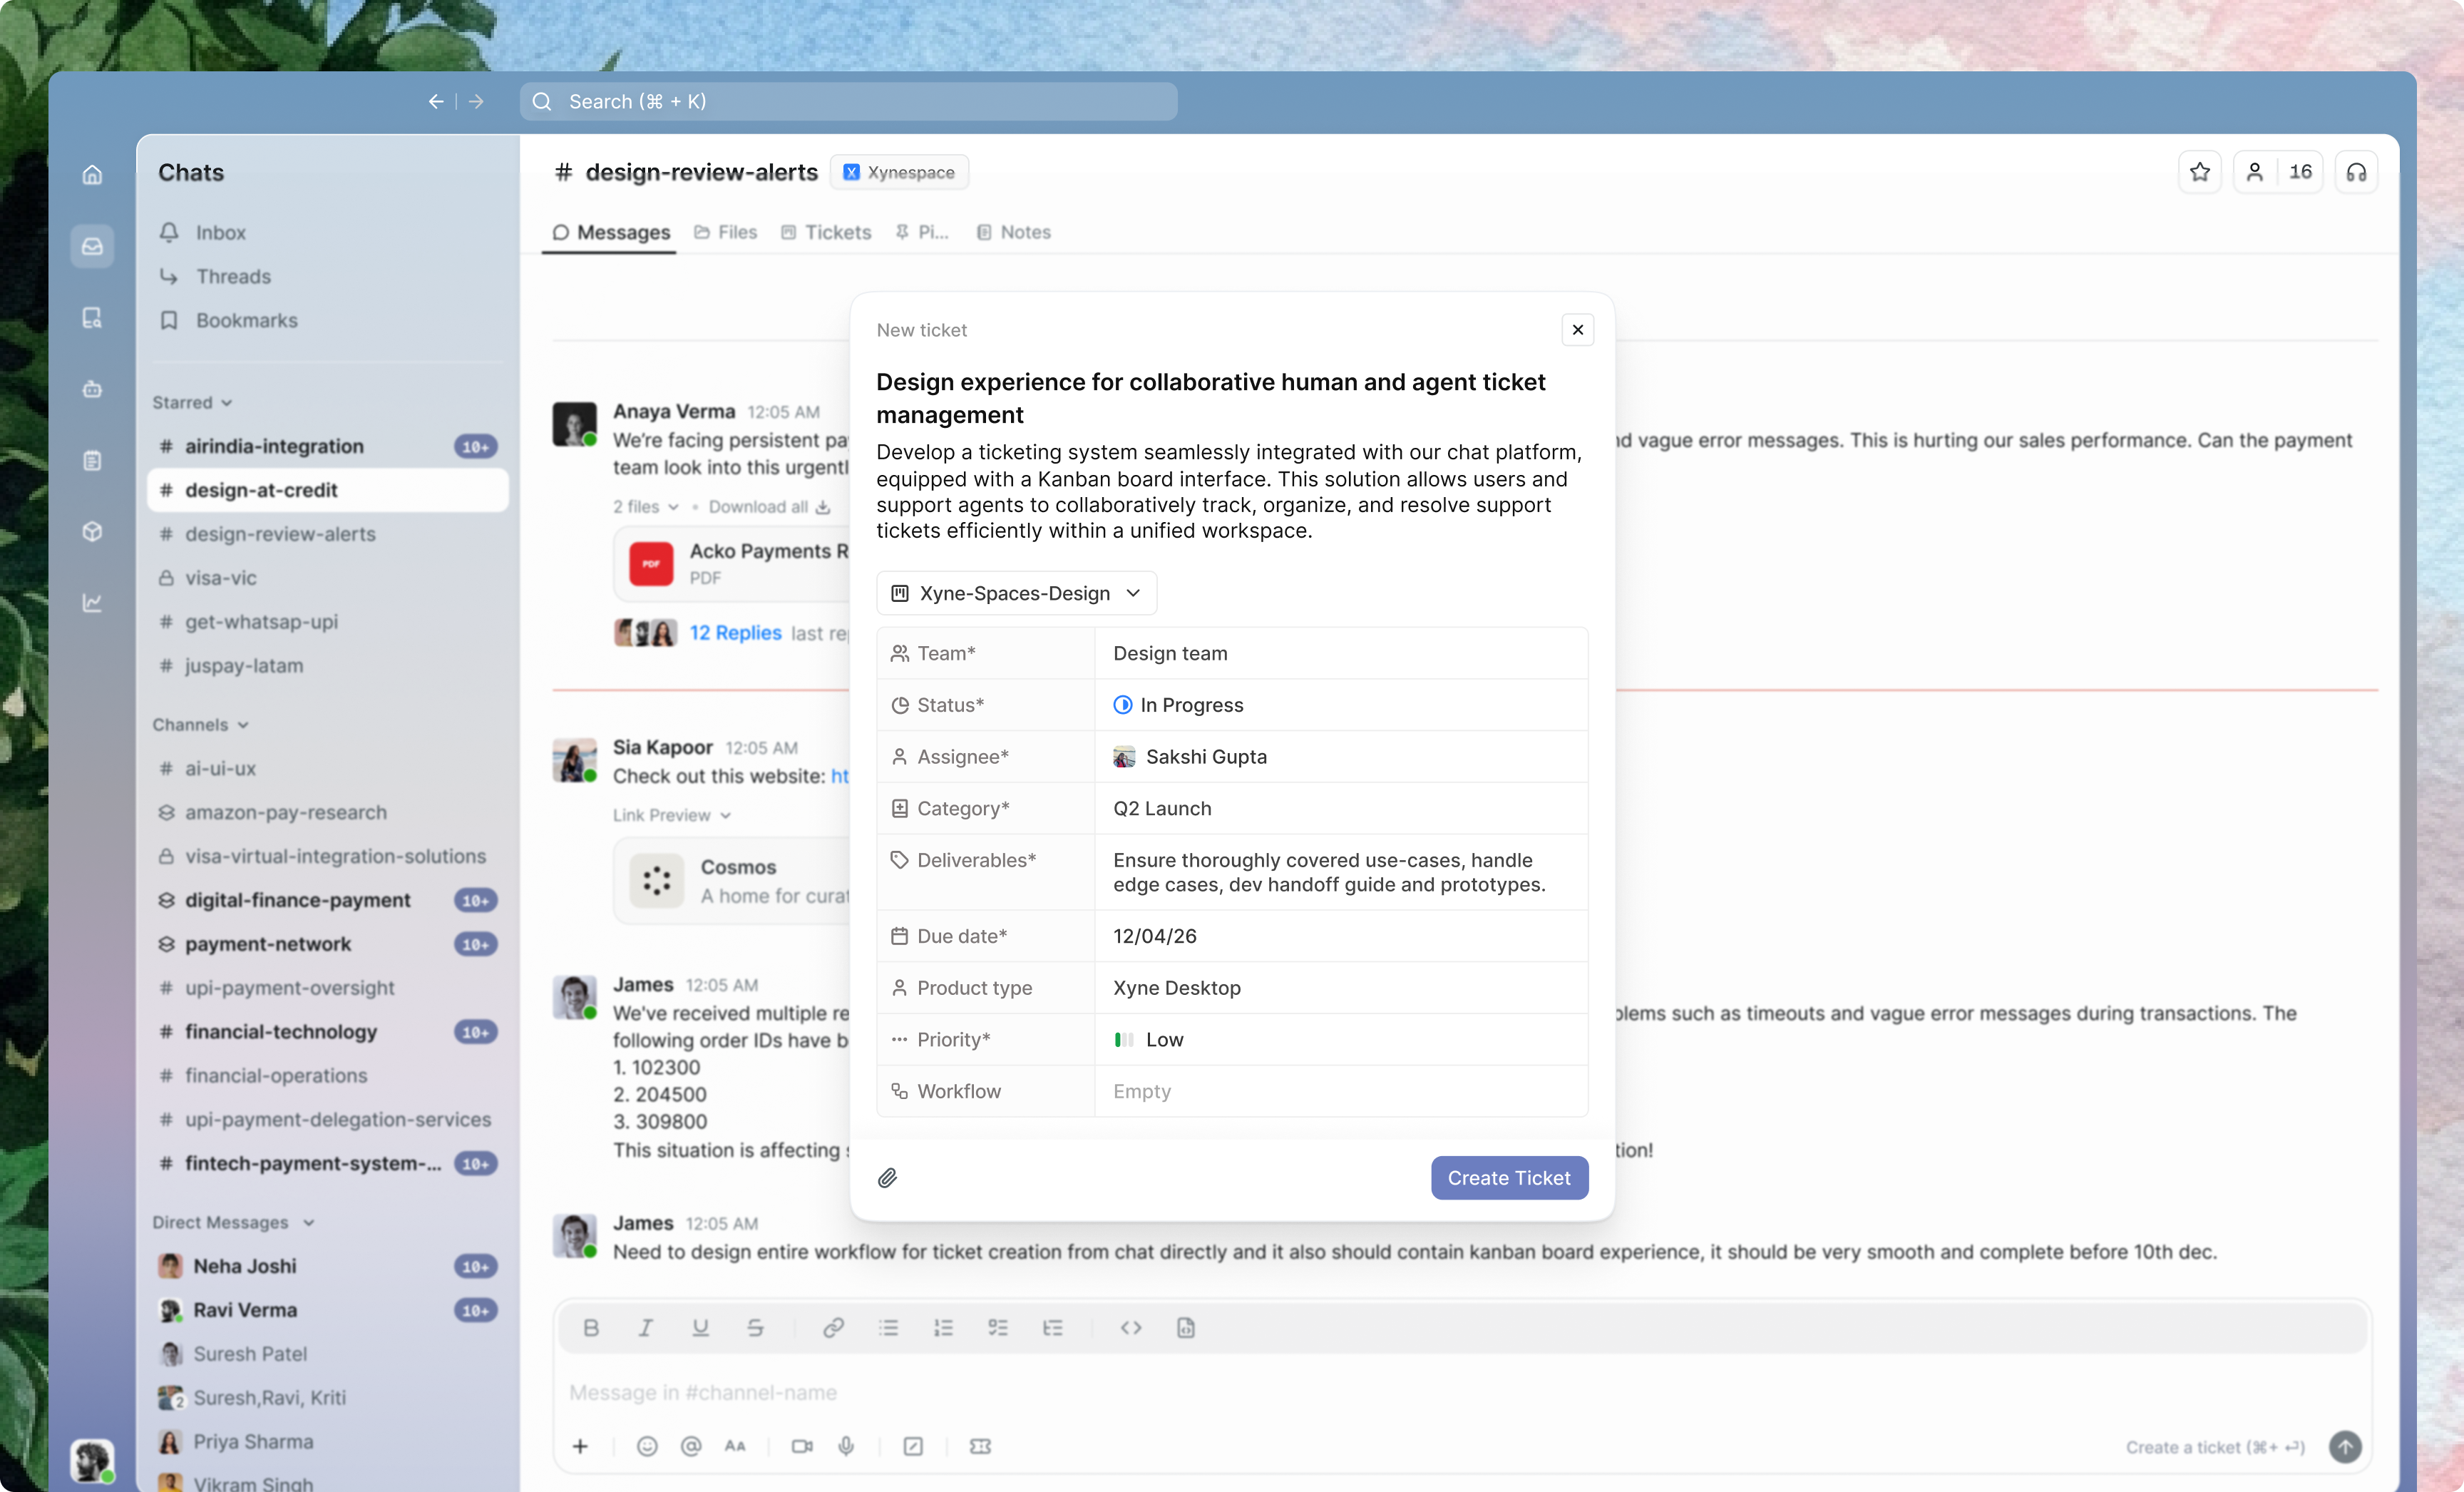Toggle strikethrough formatting in editor
This screenshot has height=1492, width=2464.
click(755, 1327)
